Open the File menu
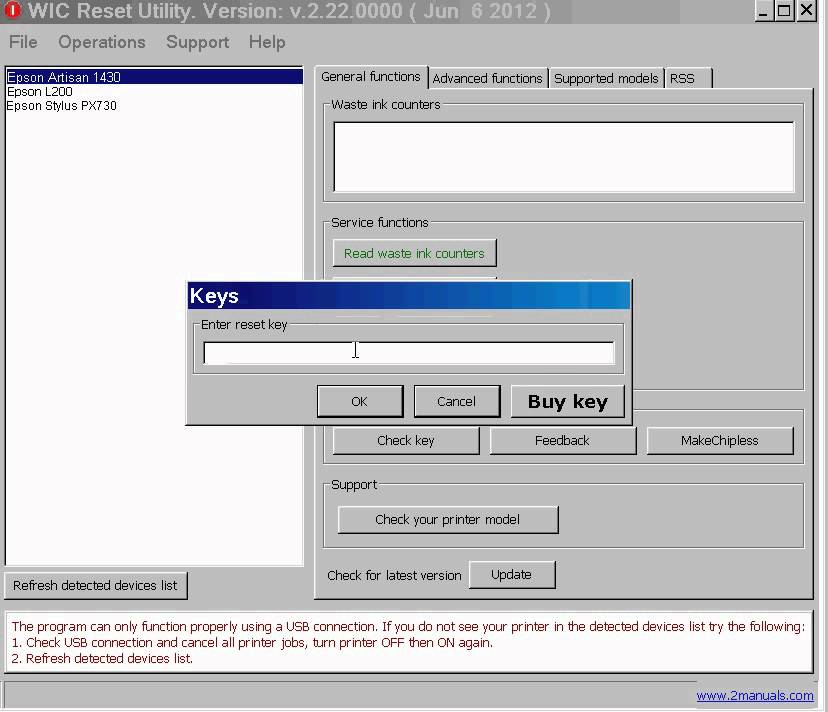The width and height of the screenshot is (828, 712). coord(23,42)
